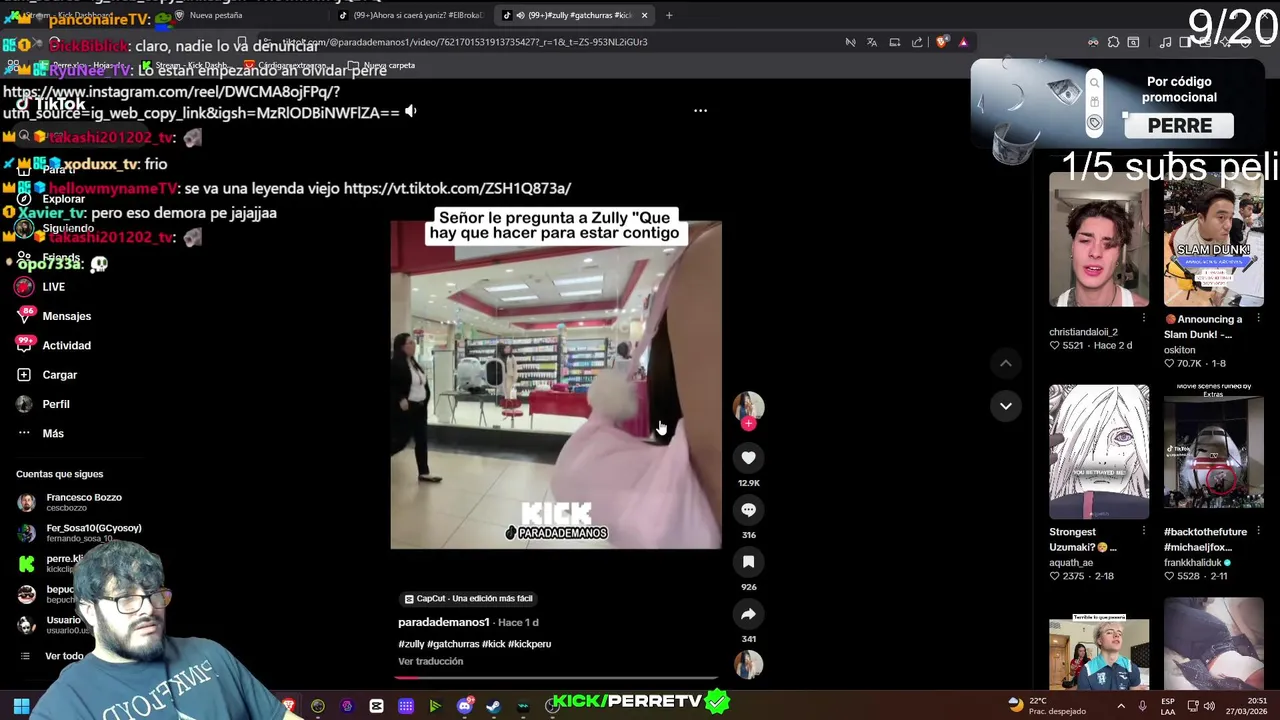Viewport: 1280px width, 720px height.
Task: Open Strongest Uzumaki video thumbnail
Action: coord(1099,452)
